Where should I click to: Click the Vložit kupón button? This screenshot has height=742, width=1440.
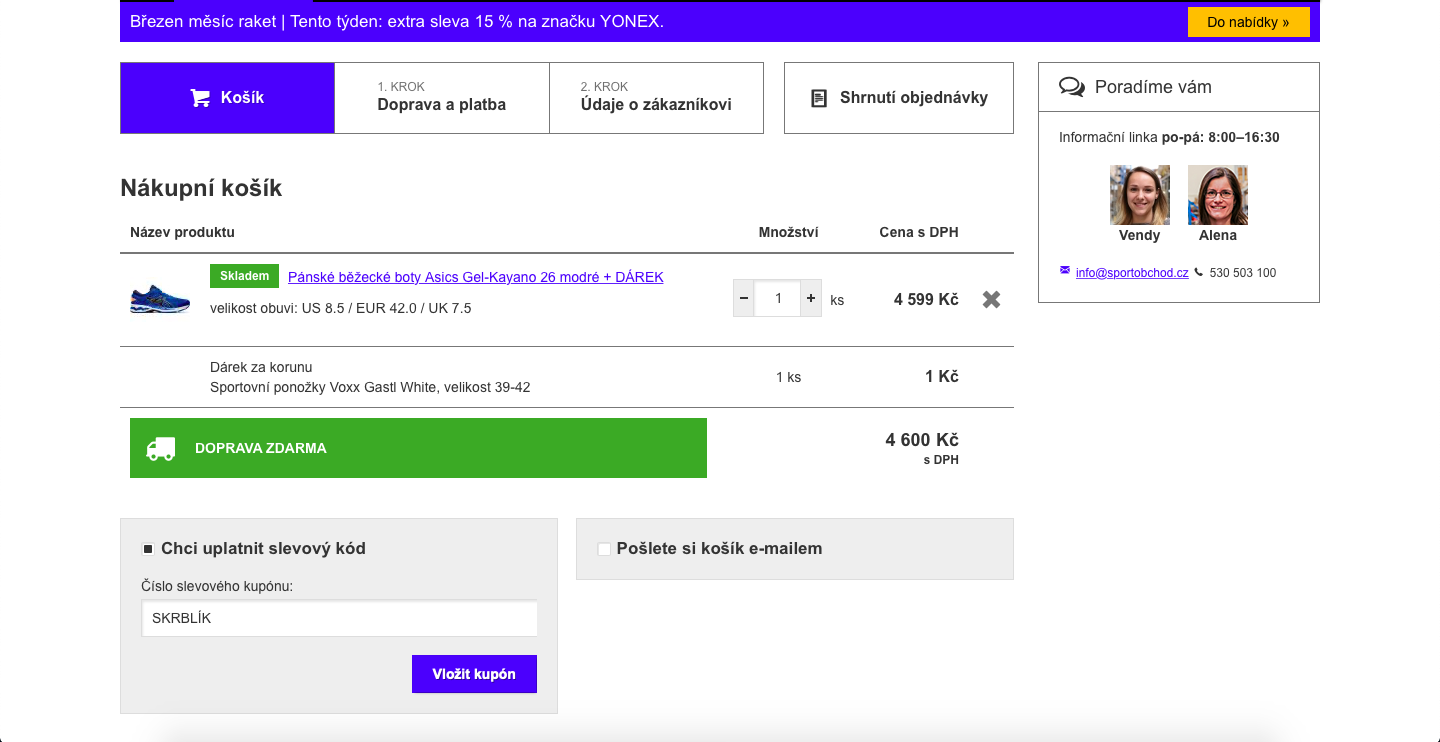coord(474,674)
